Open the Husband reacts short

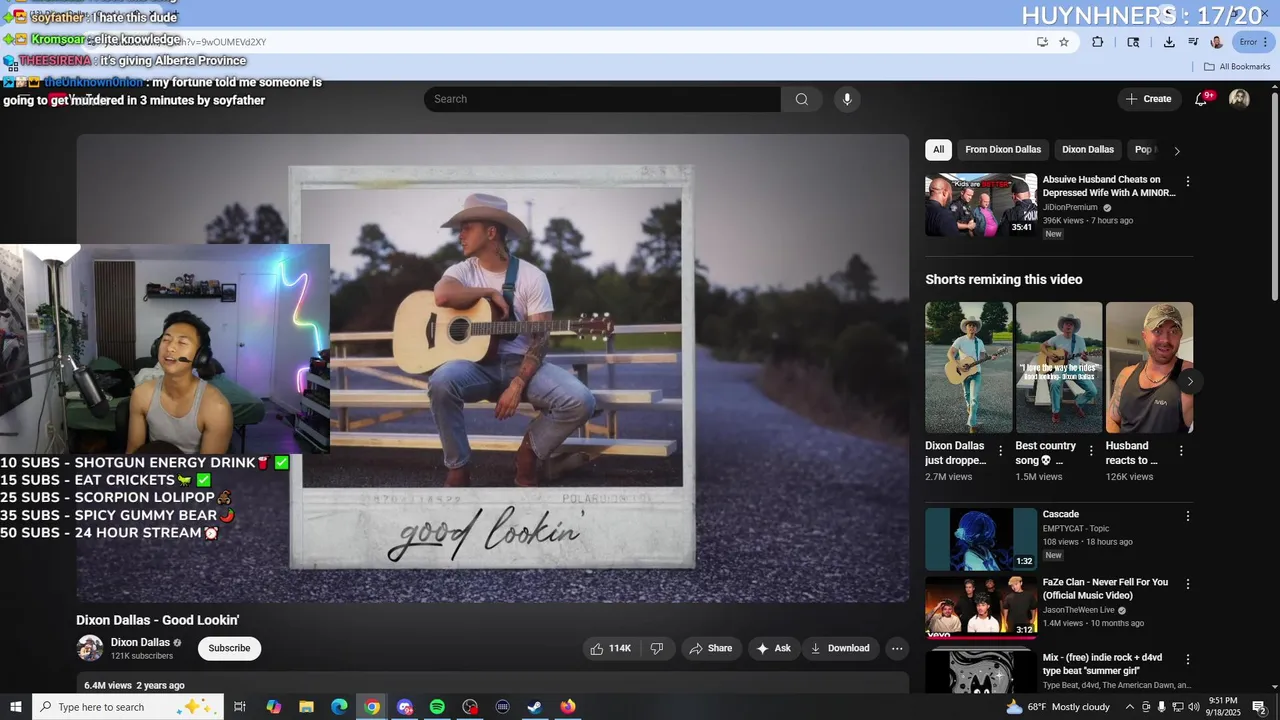coord(1149,367)
